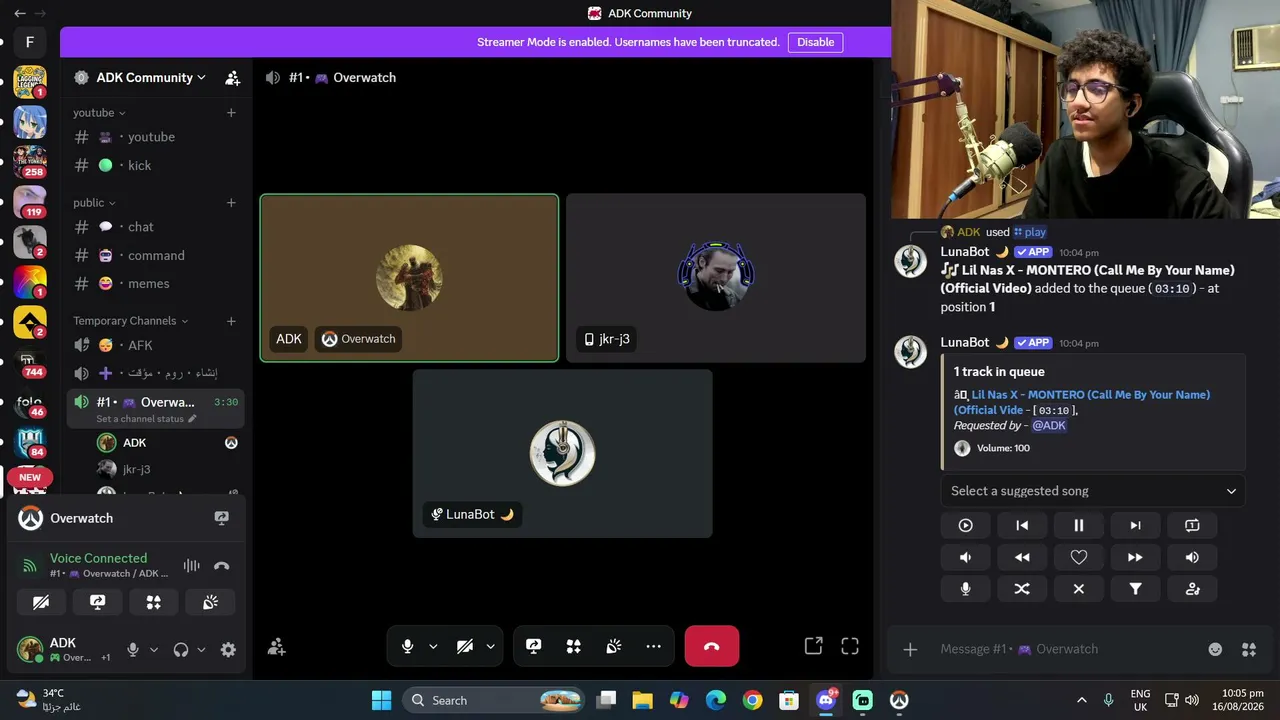Viewport: 1280px width, 720px height.
Task: Rewind the LunaBot track
Action: 1022,557
